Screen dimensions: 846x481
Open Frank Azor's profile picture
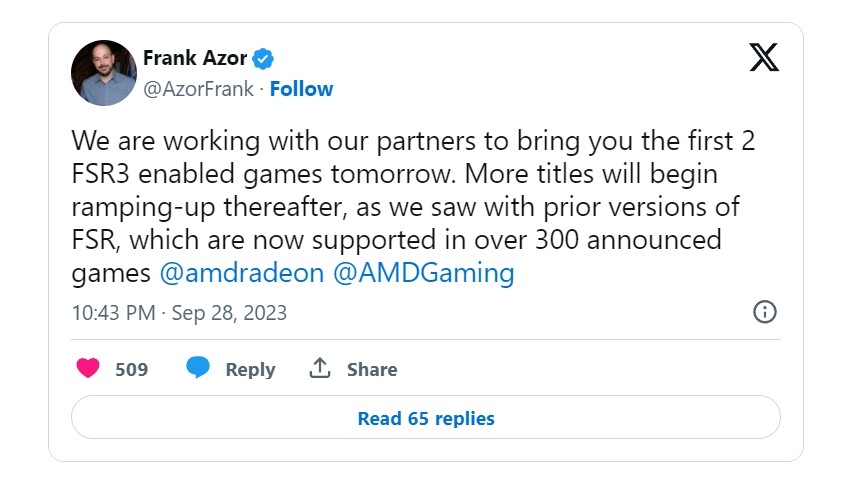pos(104,73)
